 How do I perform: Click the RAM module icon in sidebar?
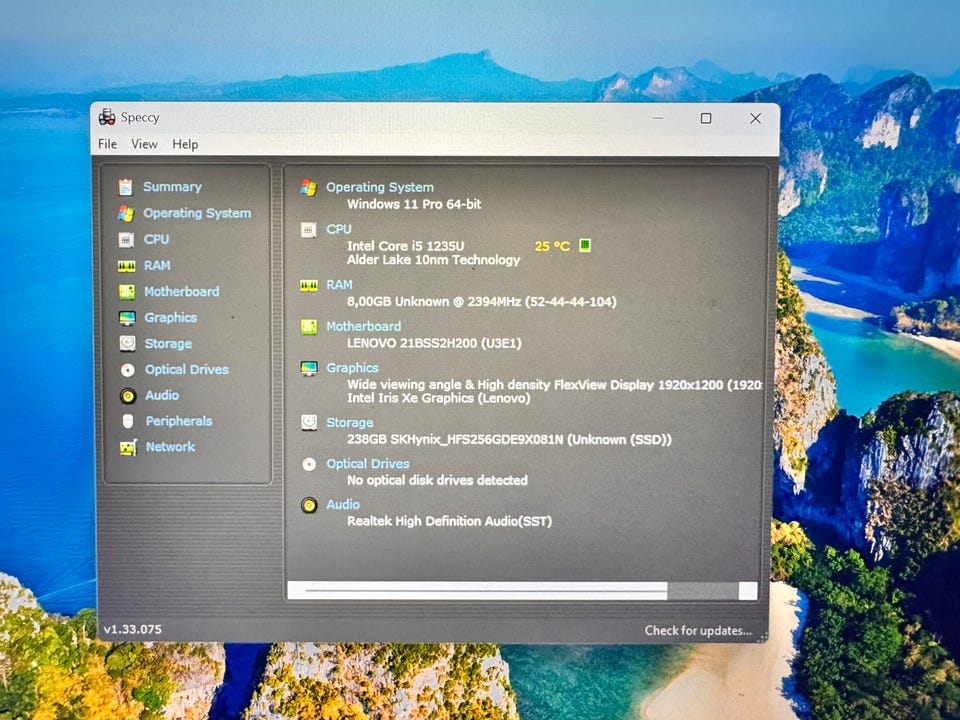(x=127, y=266)
